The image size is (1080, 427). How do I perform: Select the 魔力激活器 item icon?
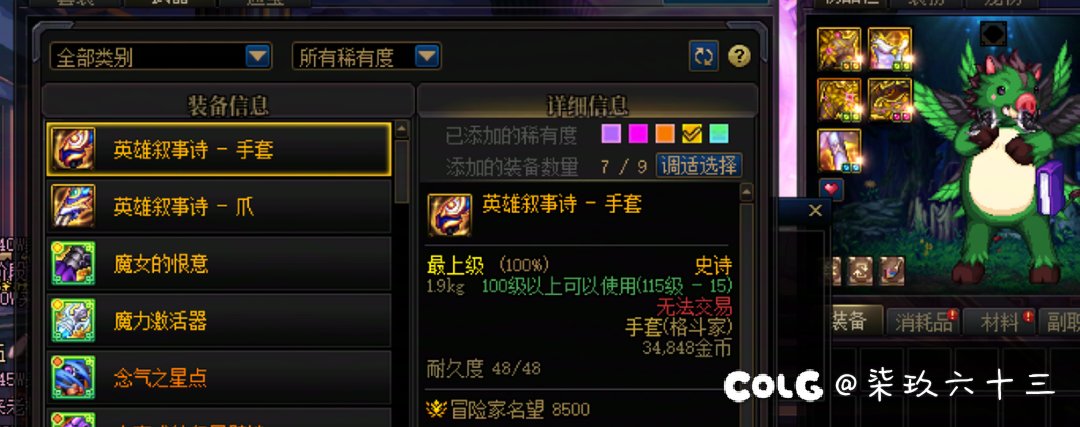[x=73, y=320]
